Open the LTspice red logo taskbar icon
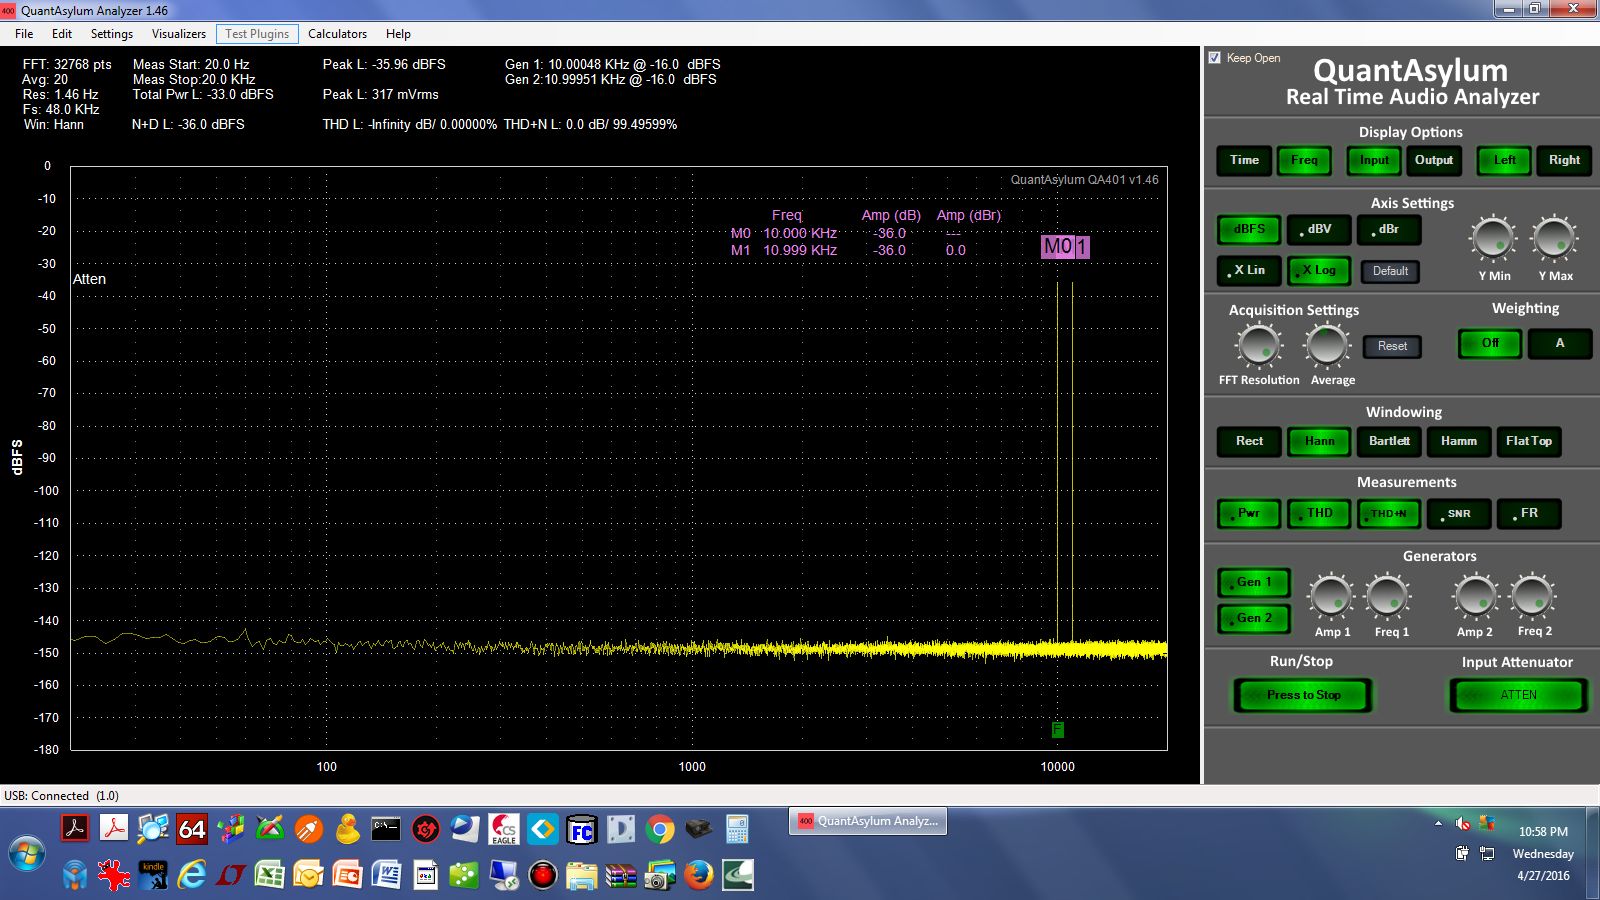The image size is (1600, 900). 230,875
